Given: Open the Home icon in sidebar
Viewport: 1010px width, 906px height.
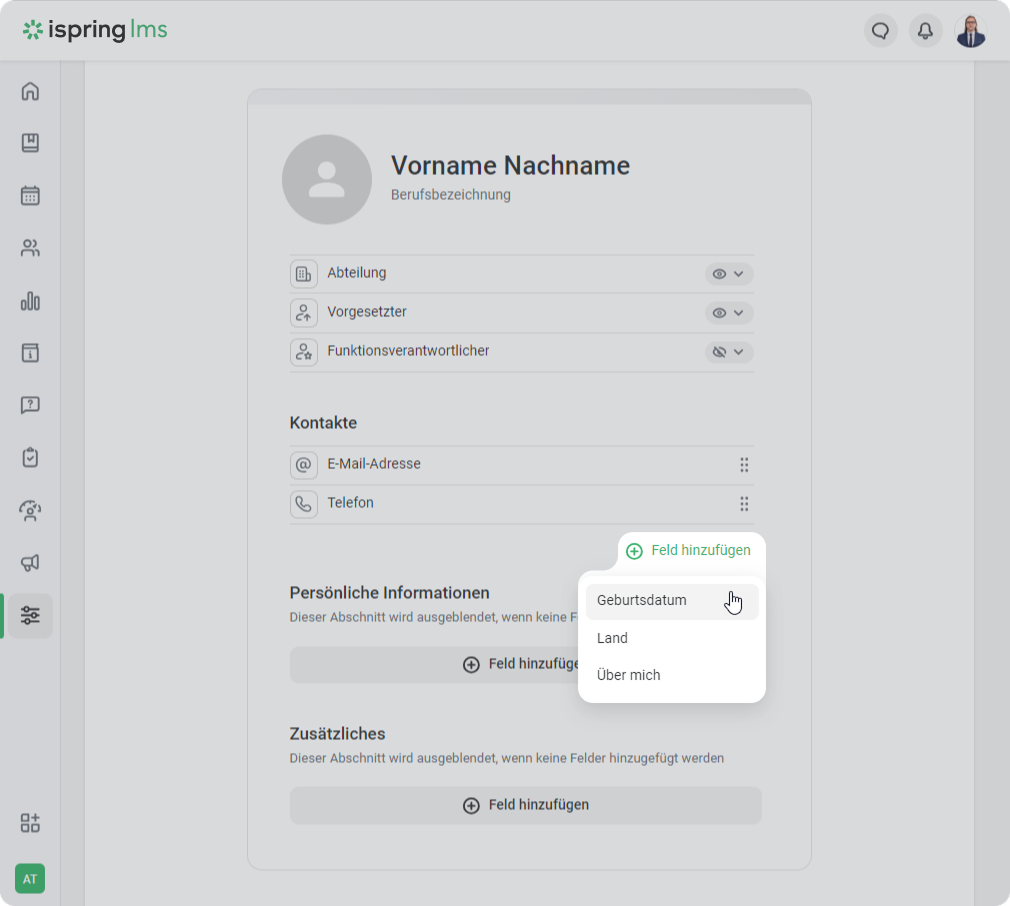Looking at the screenshot, I should point(30,91).
